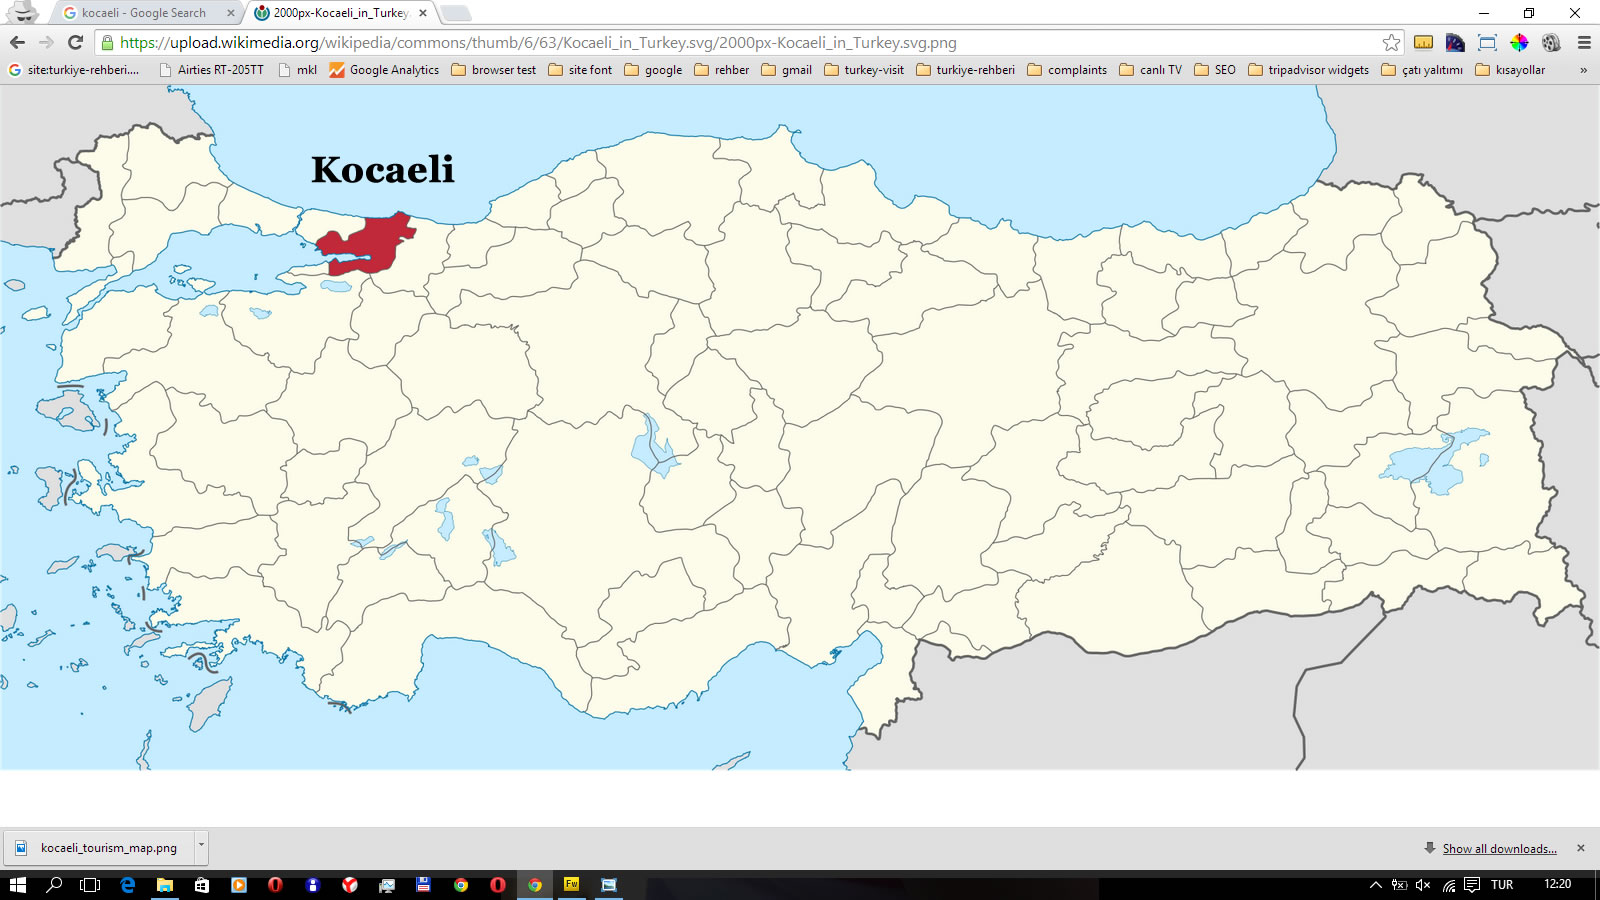
Task: Bookmark this page with the star icon
Action: pos(1391,43)
